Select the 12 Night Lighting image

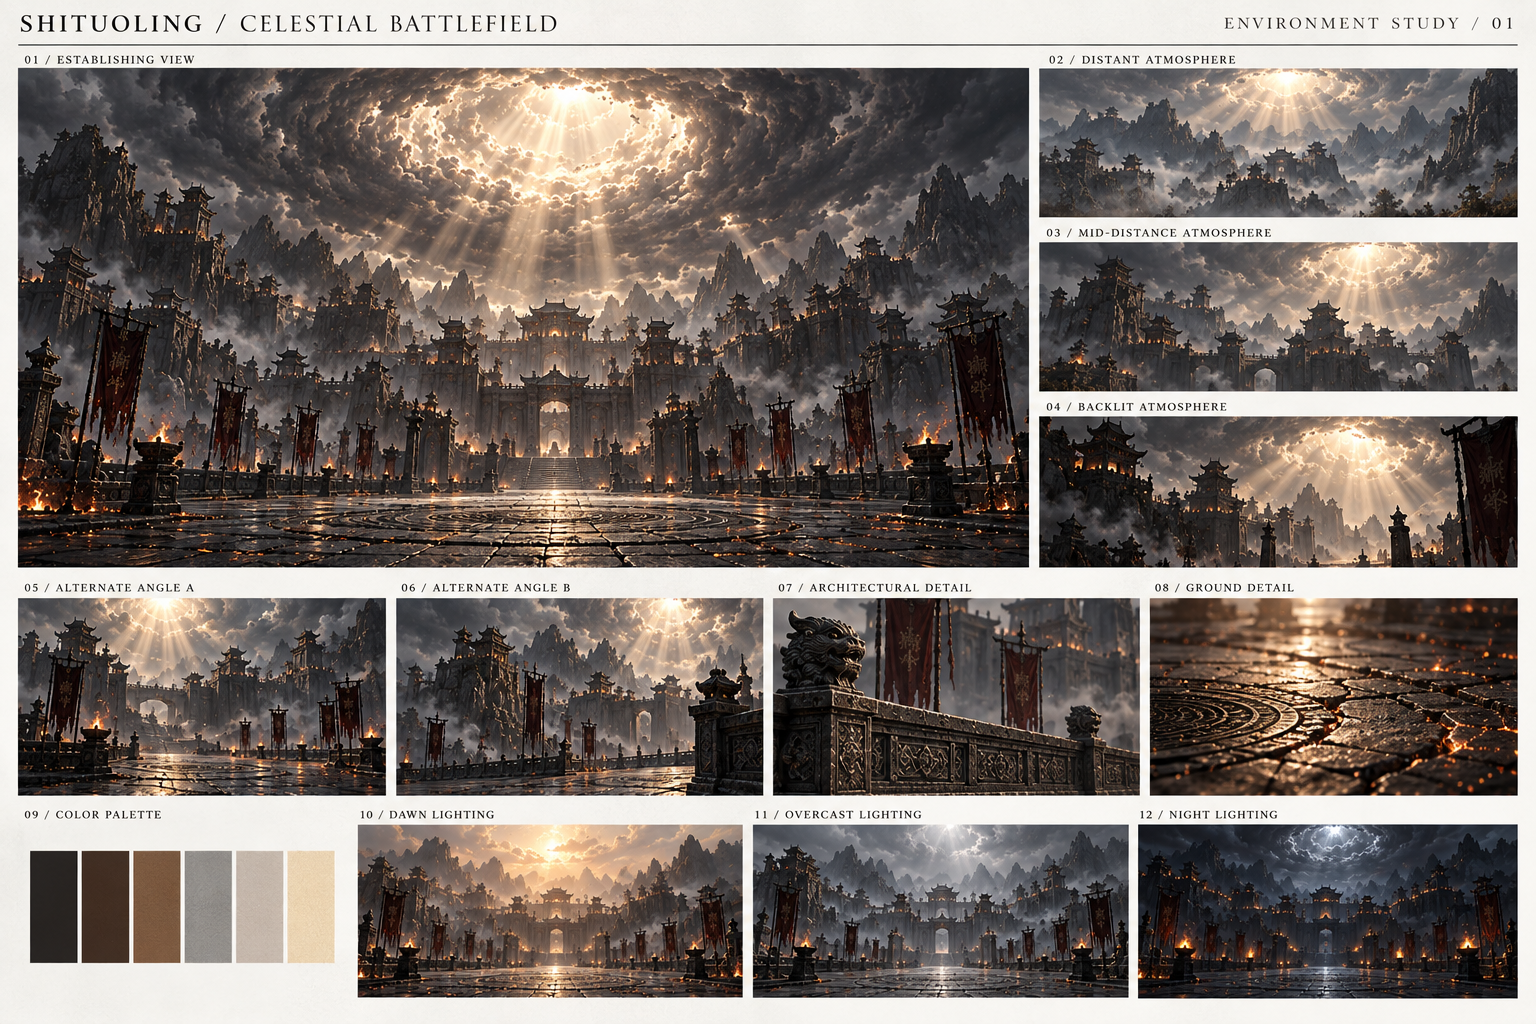[1328, 910]
